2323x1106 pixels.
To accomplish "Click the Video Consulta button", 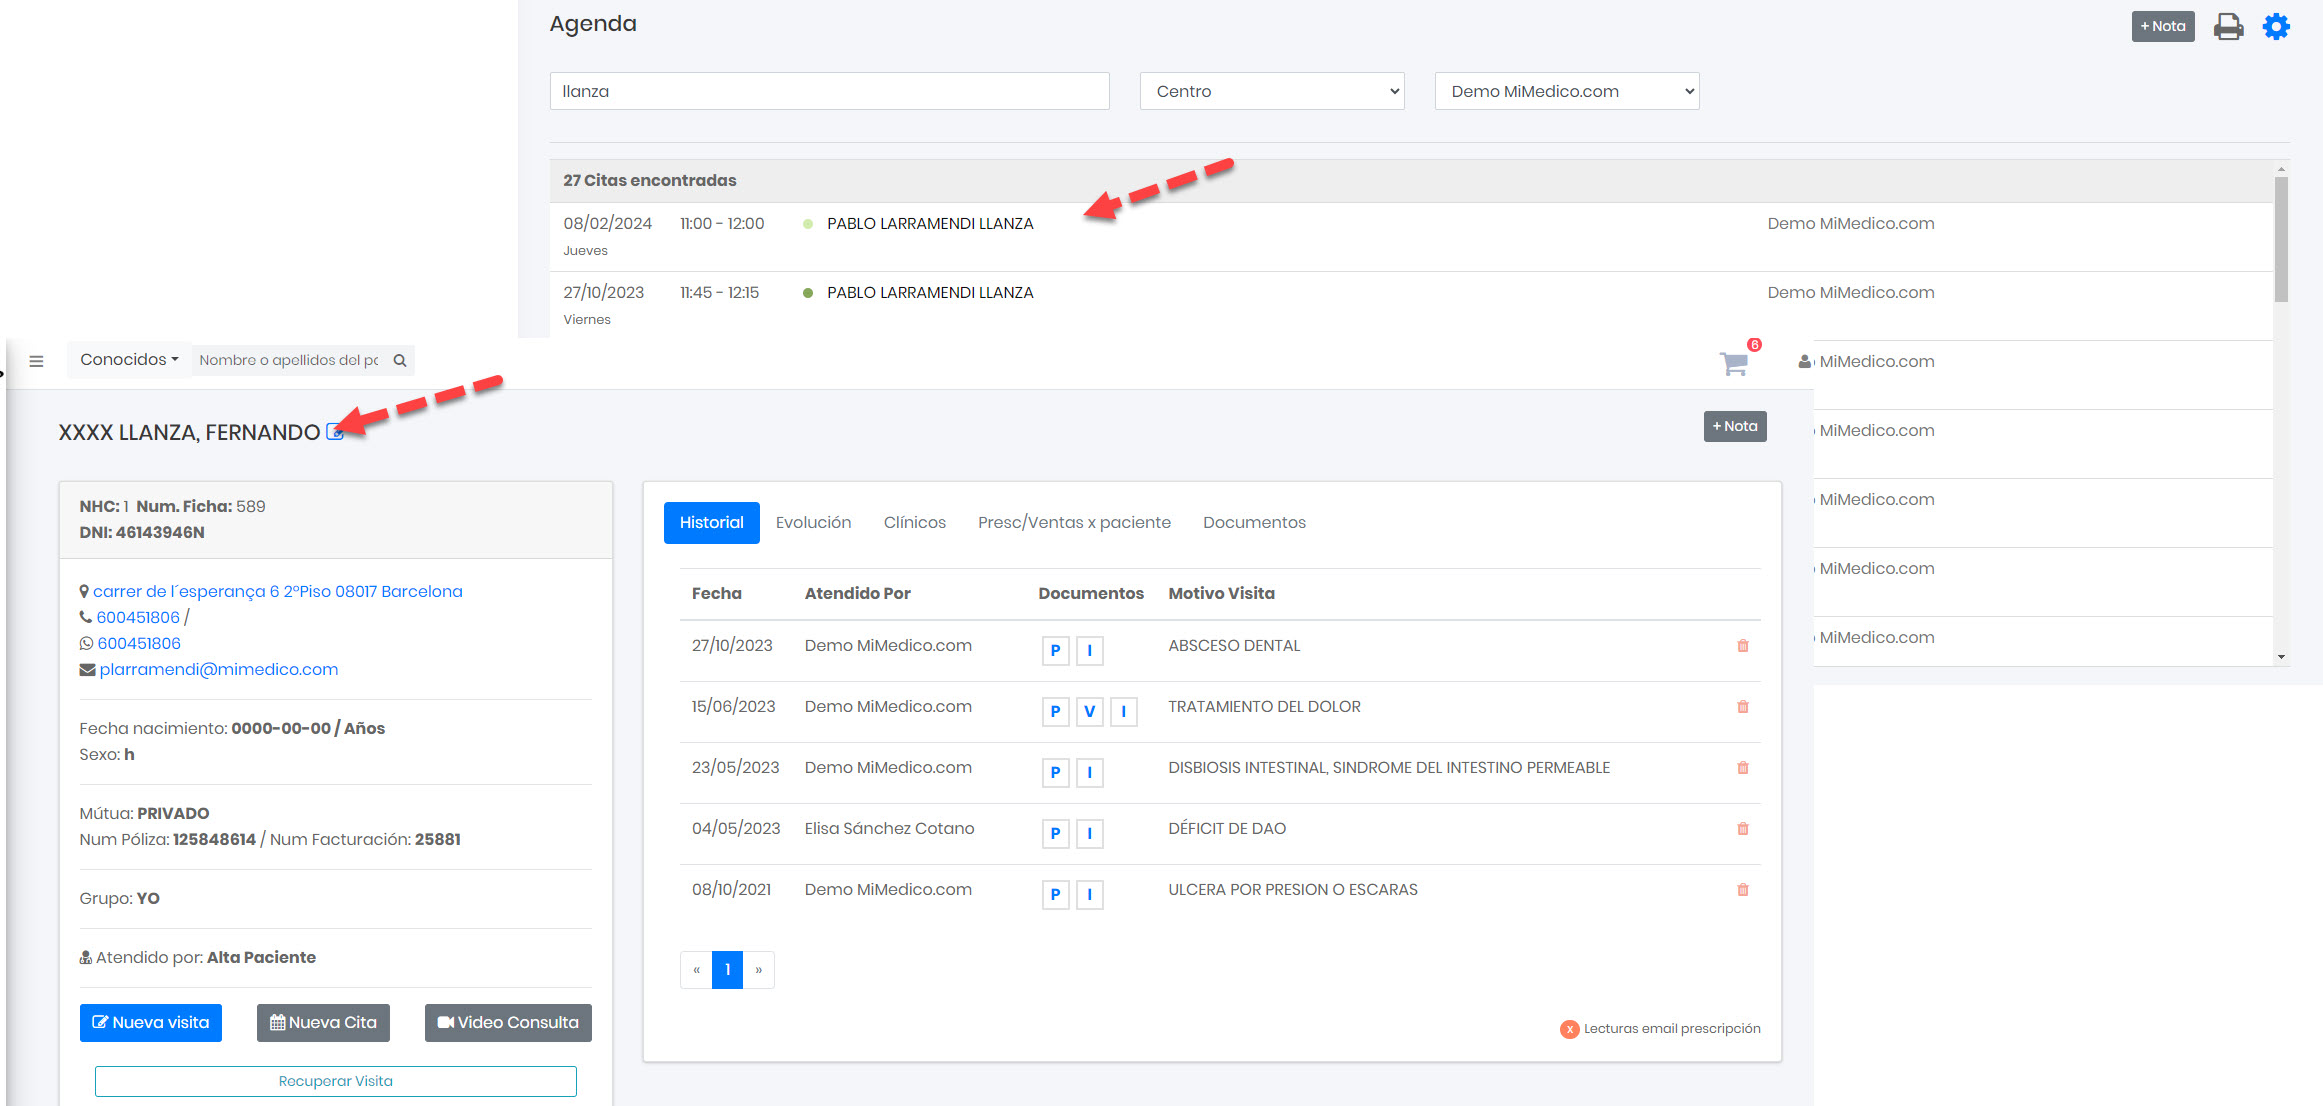I will coord(508,1023).
